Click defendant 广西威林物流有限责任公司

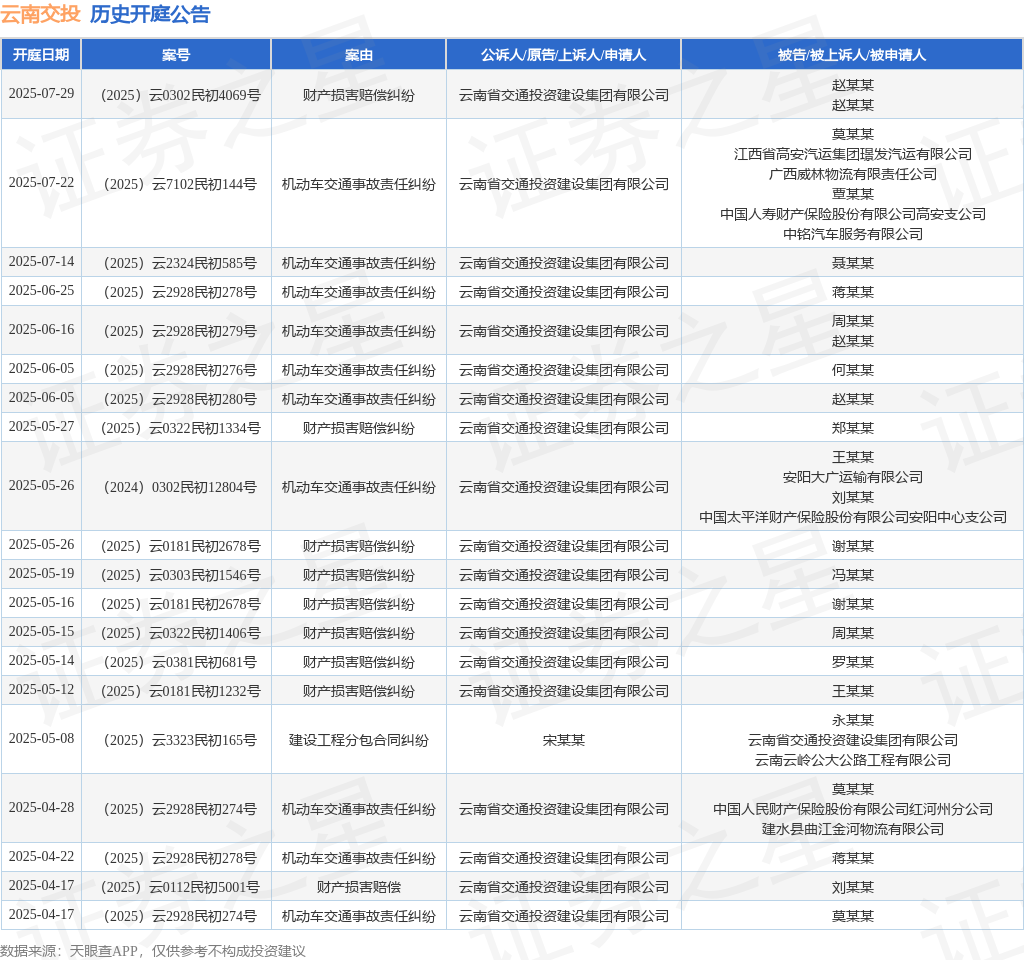(852, 174)
